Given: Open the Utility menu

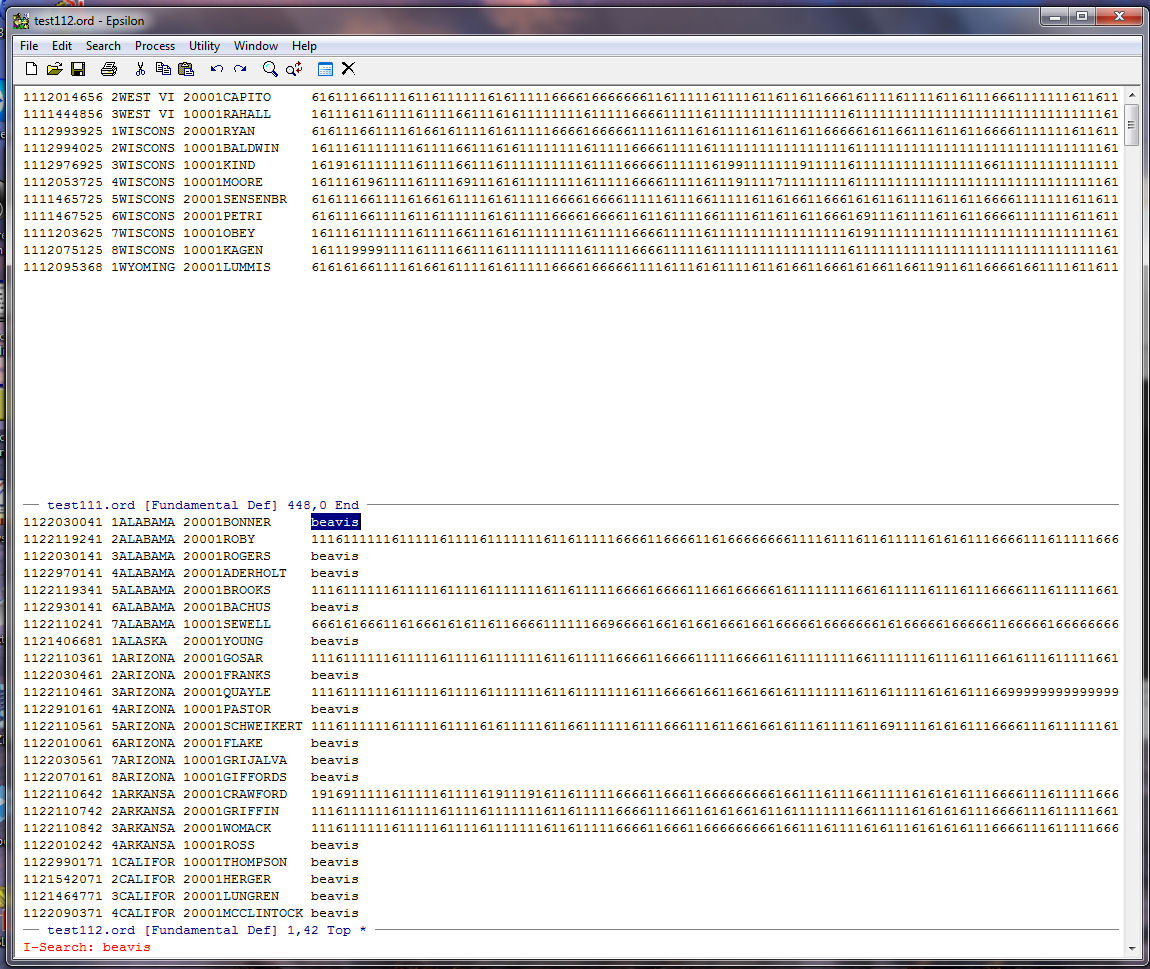Looking at the screenshot, I should pos(204,46).
